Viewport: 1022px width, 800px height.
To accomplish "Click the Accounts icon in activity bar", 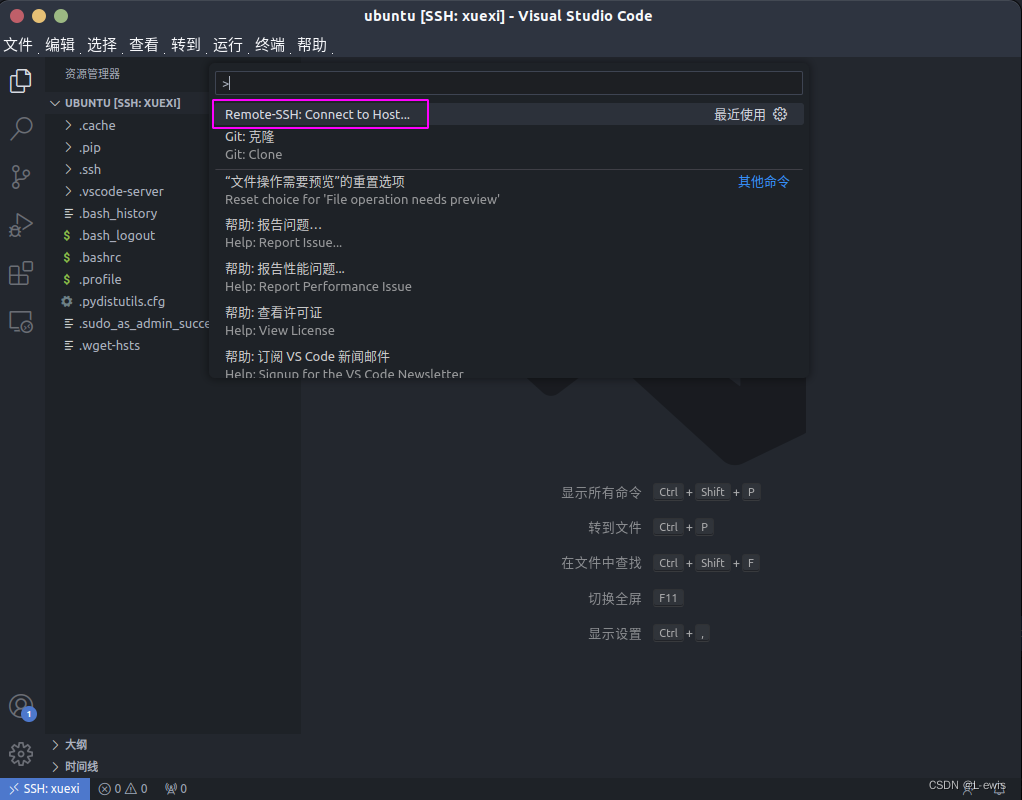I will (x=20, y=706).
